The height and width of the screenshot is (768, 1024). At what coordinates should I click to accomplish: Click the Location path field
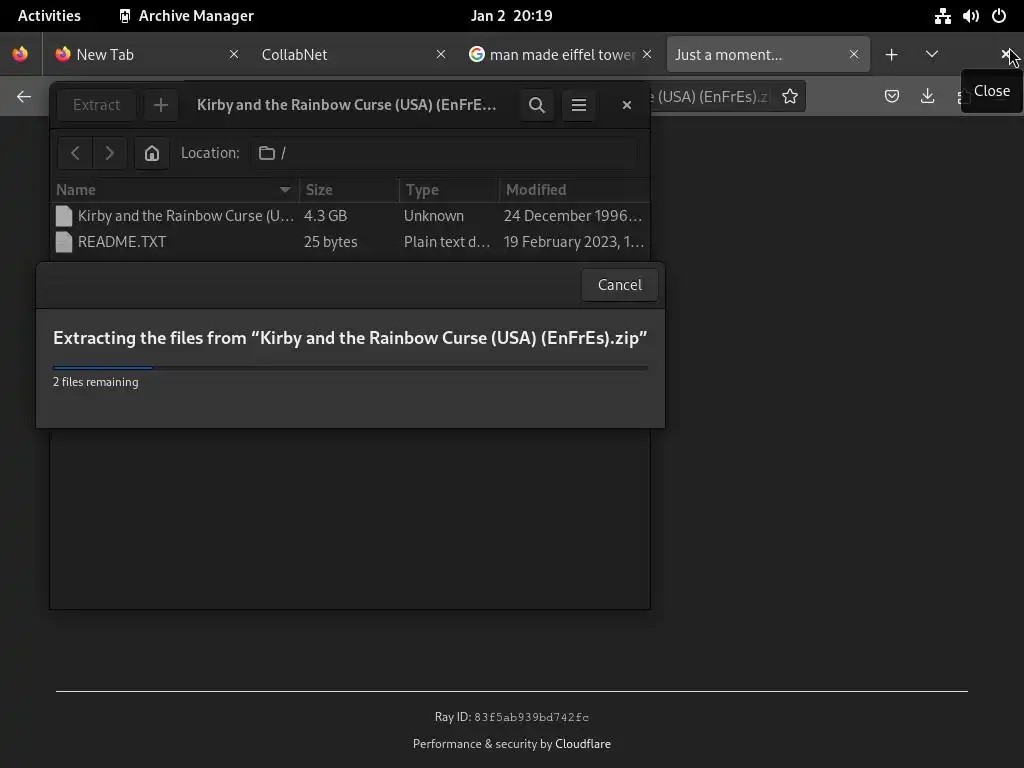point(444,153)
